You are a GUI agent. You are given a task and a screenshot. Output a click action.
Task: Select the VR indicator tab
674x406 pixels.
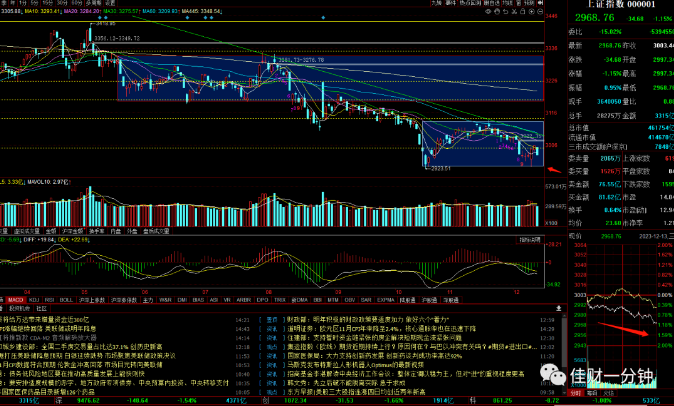227,300
